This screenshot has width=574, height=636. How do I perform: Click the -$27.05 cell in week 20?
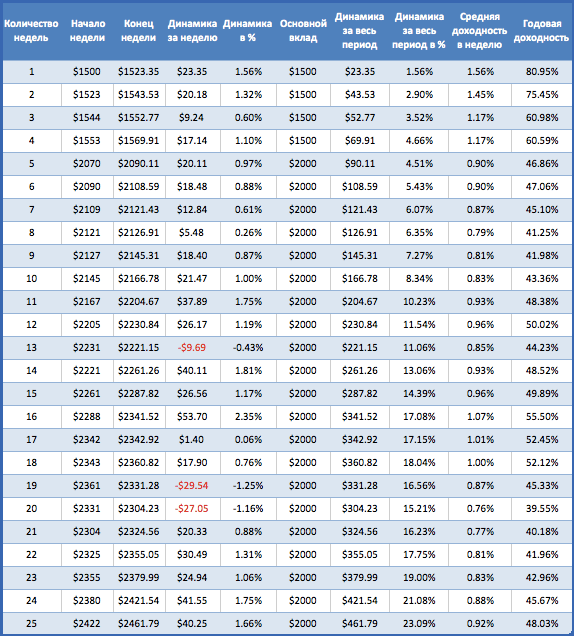coord(192,509)
